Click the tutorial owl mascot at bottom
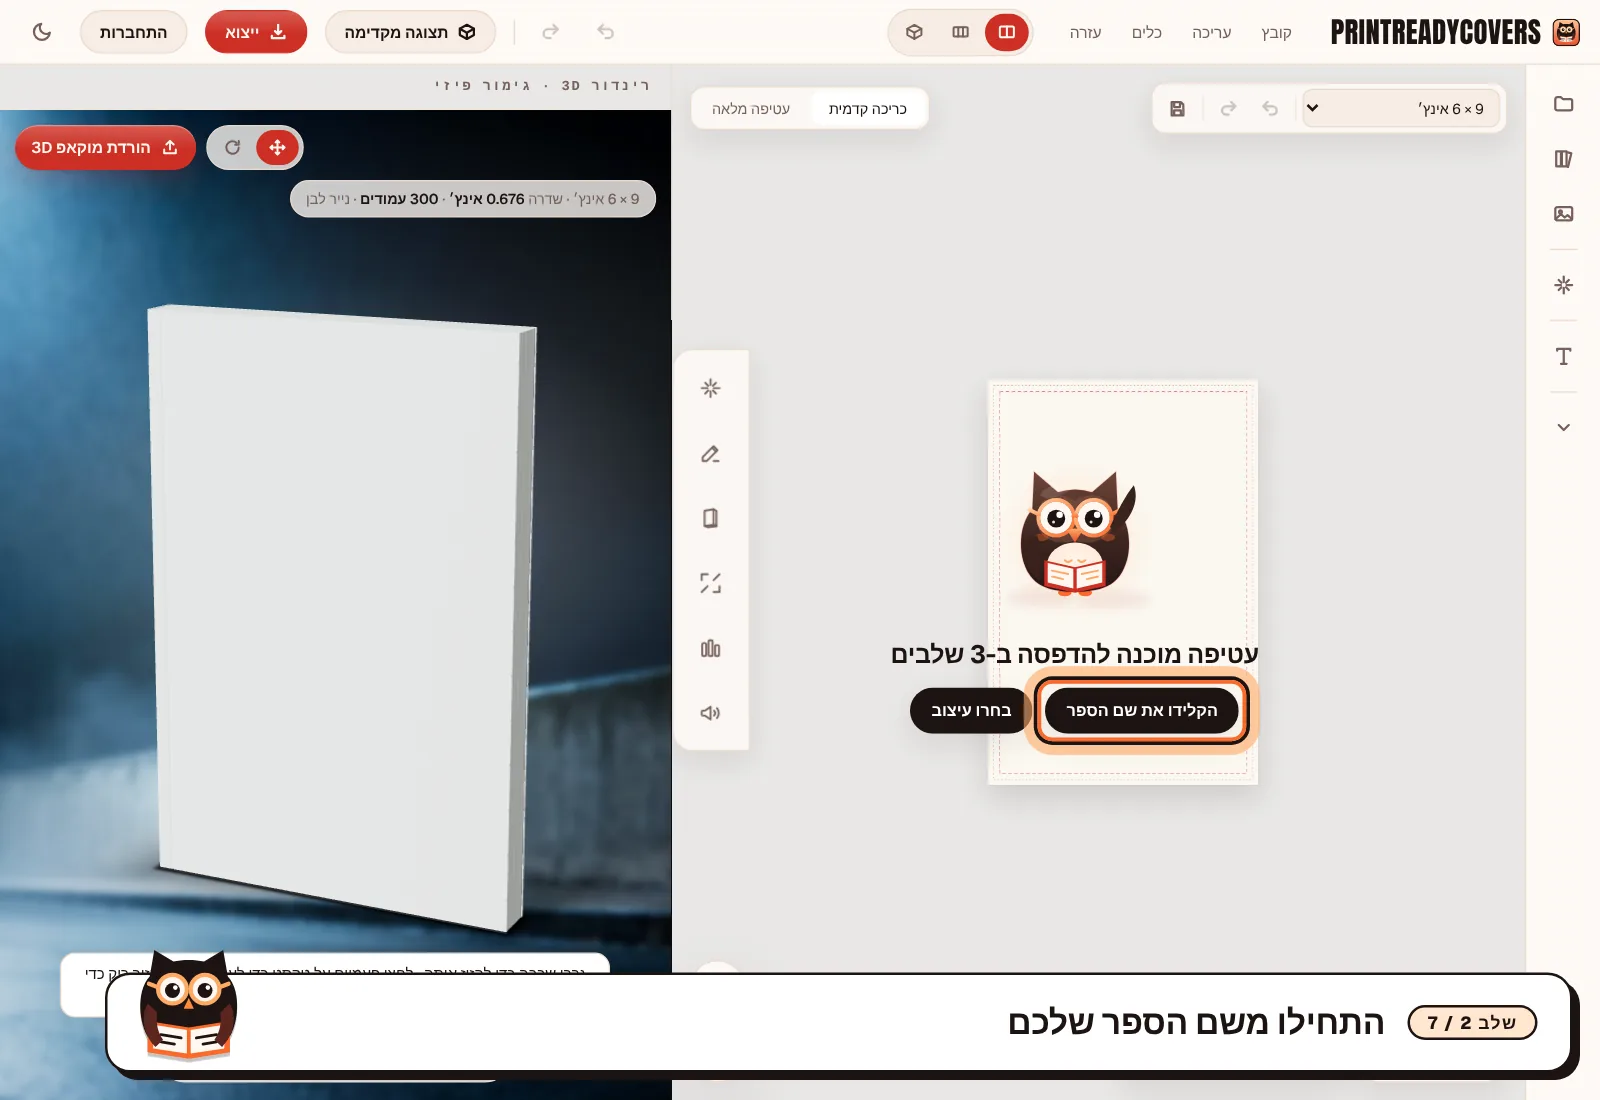Image resolution: width=1600 pixels, height=1100 pixels. click(x=188, y=1006)
